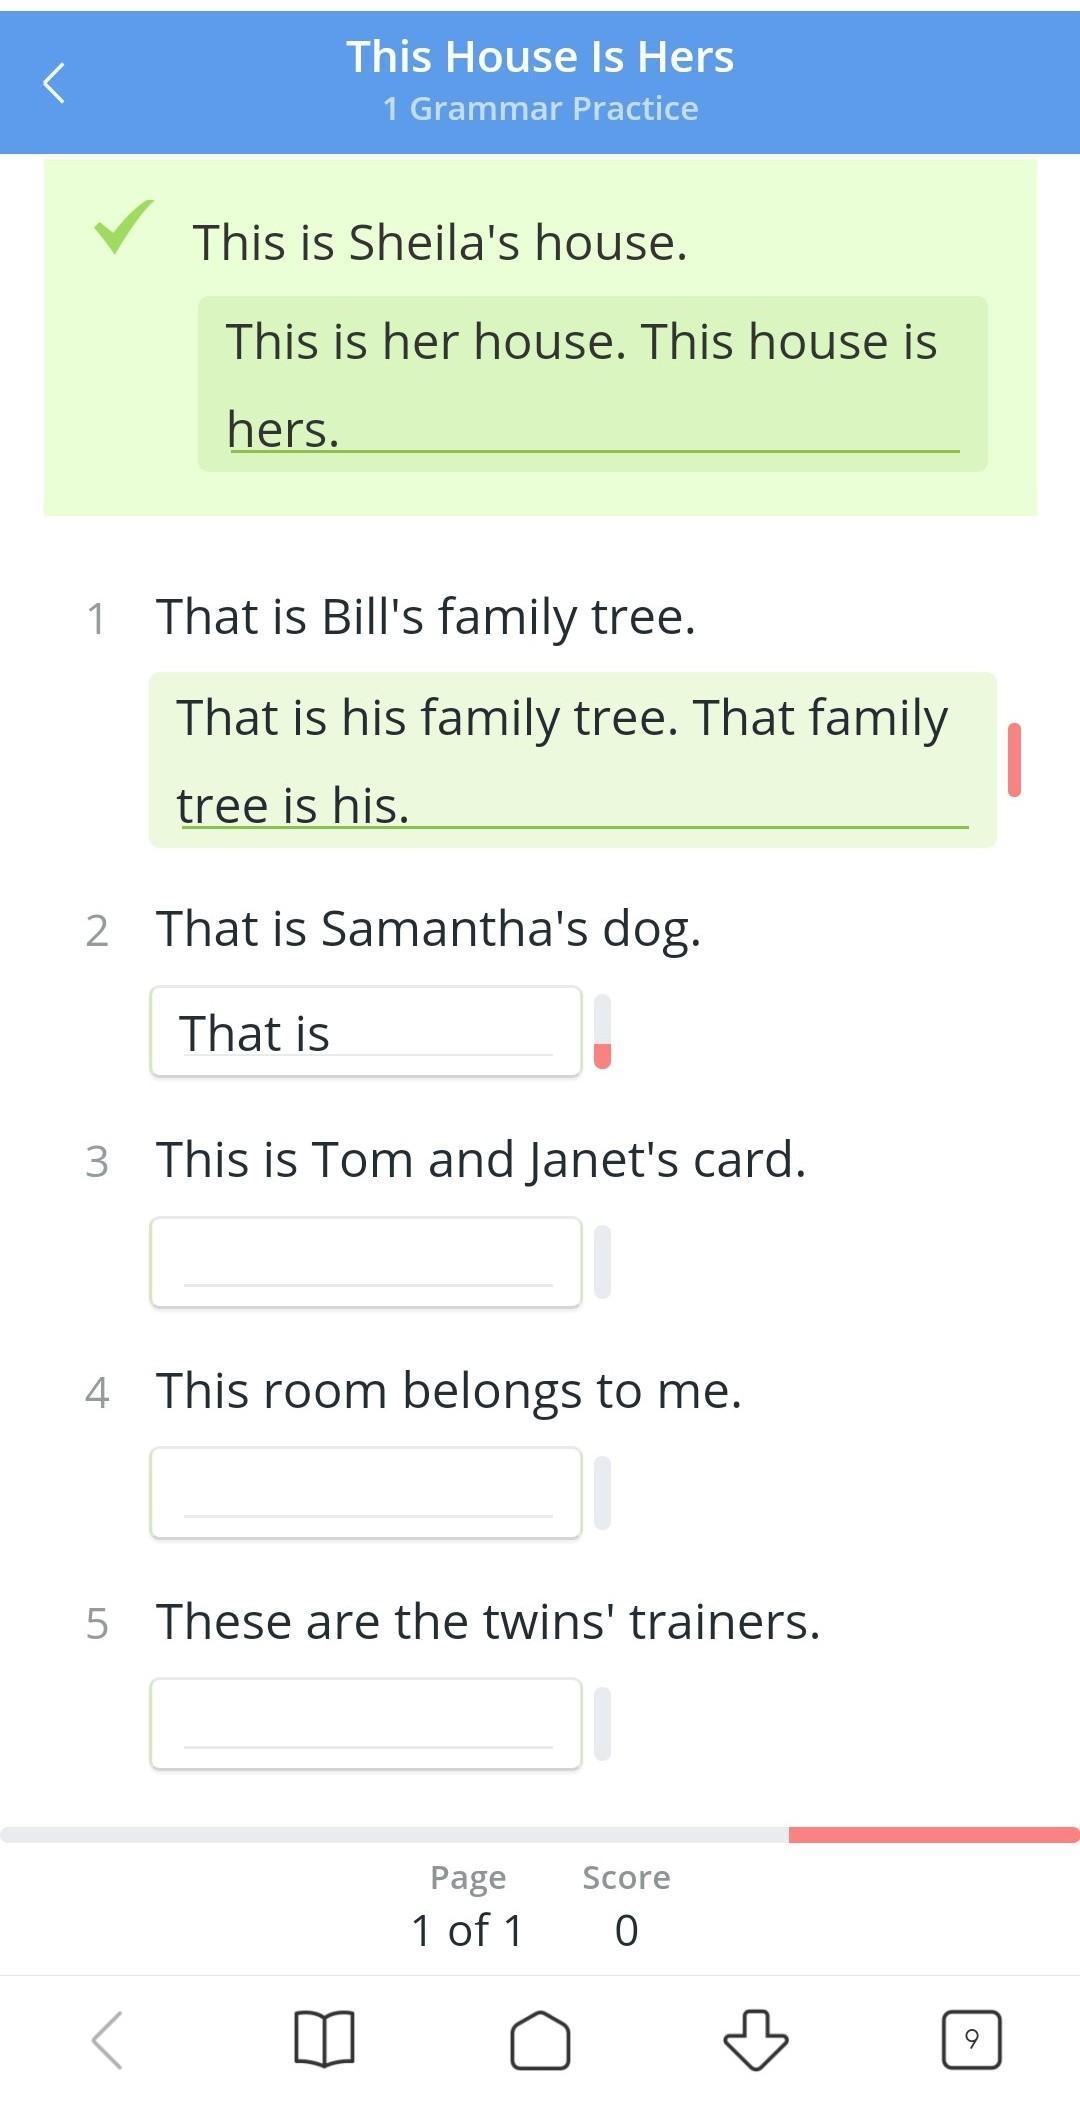Tap the browser back chevron in the bottom bar
Image resolution: width=1080 pixels, height=2106 pixels.
click(x=108, y=2039)
